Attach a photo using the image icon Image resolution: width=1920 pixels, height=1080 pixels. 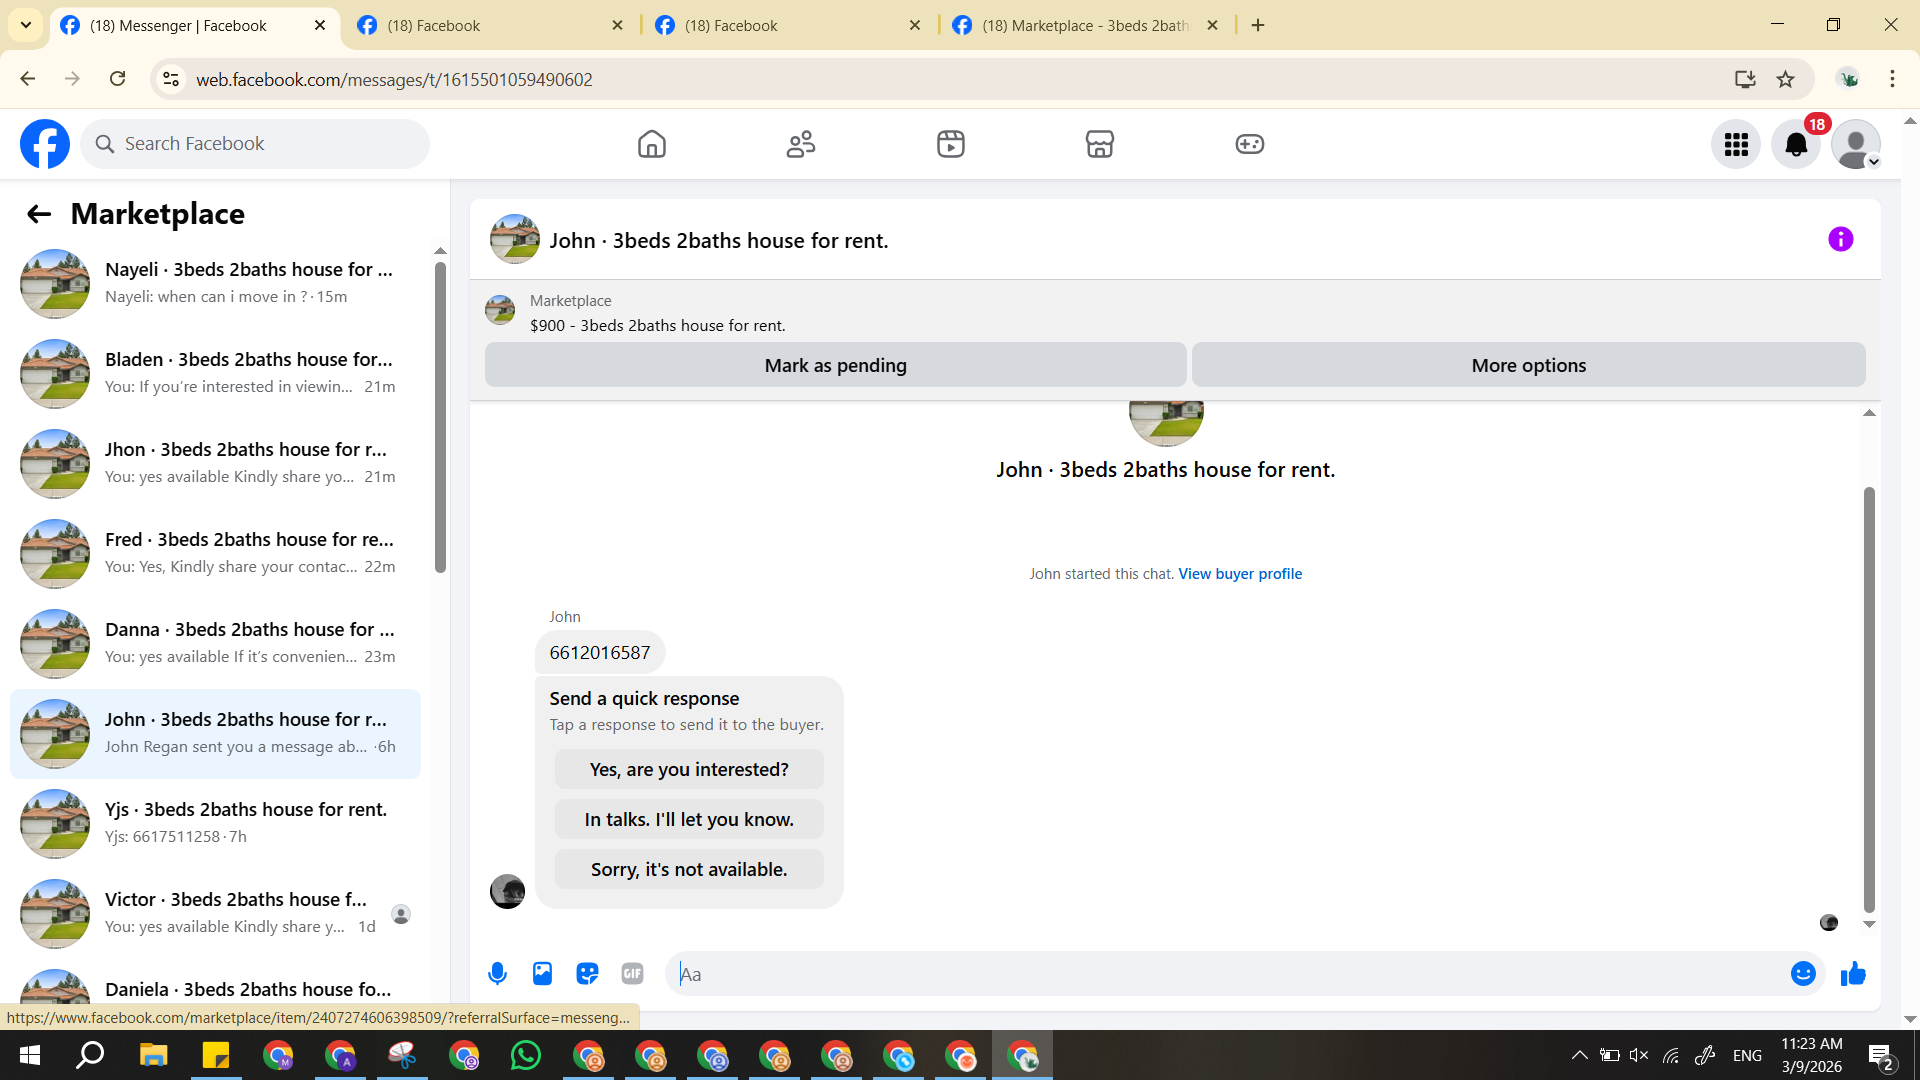tap(542, 973)
